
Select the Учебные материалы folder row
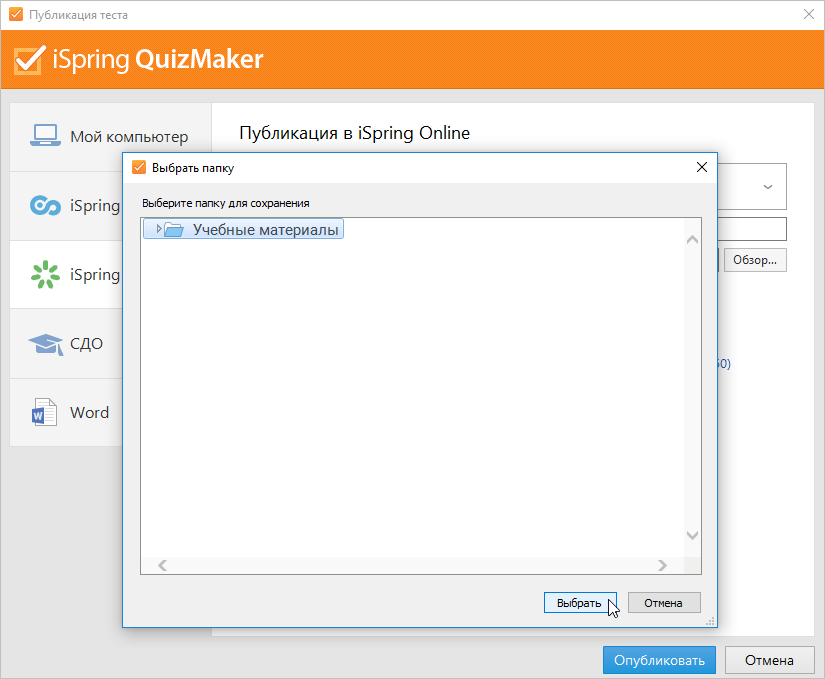coord(243,229)
